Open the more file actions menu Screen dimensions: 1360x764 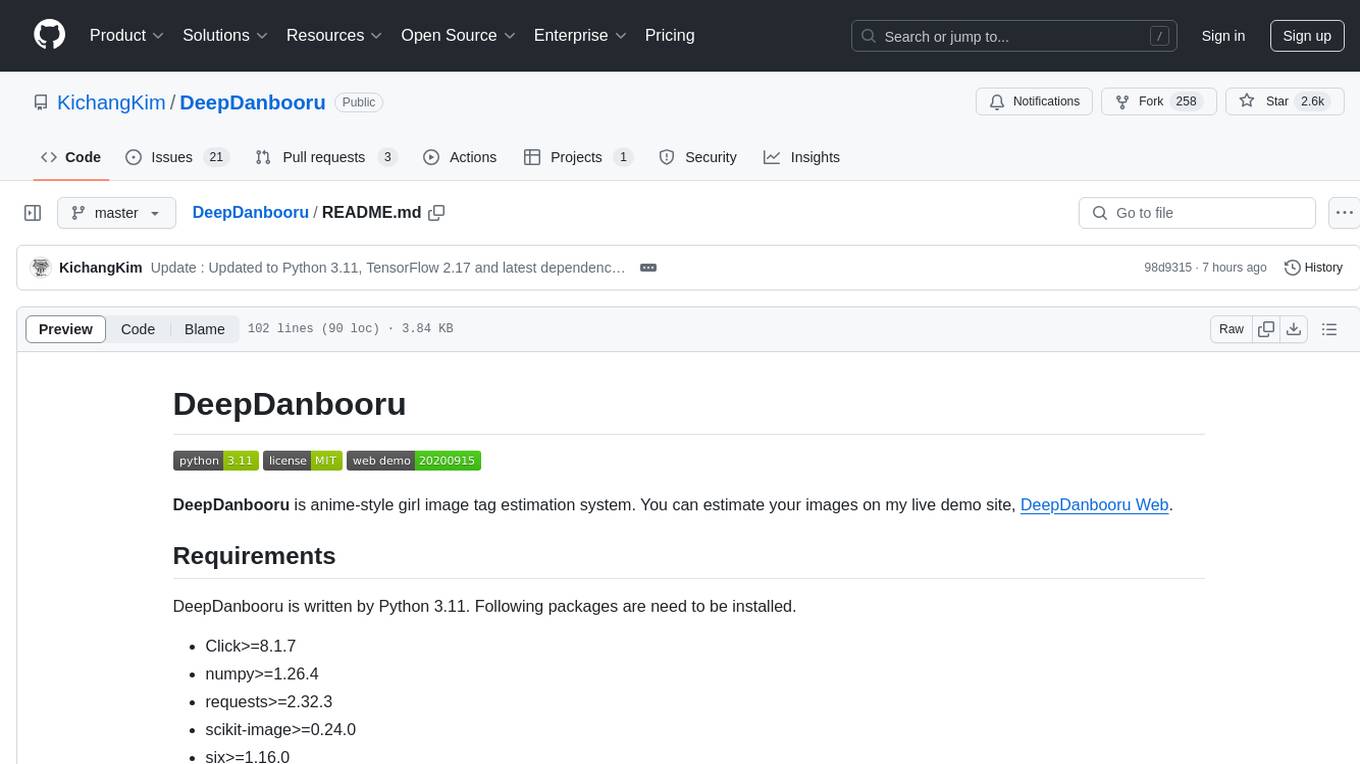1344,213
